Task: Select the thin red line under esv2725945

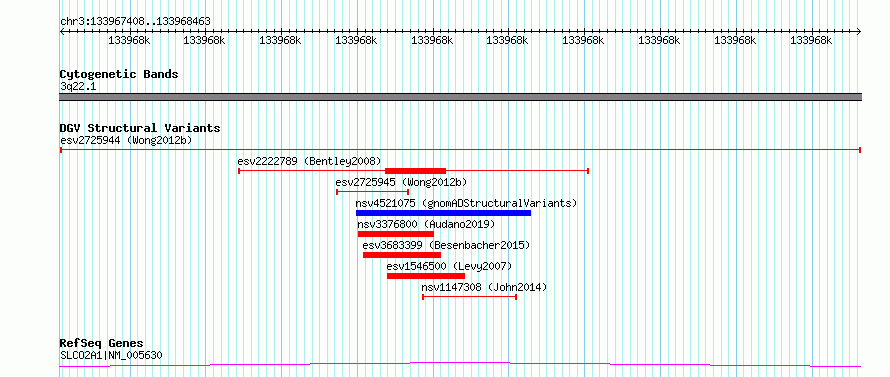Action: click(372, 192)
